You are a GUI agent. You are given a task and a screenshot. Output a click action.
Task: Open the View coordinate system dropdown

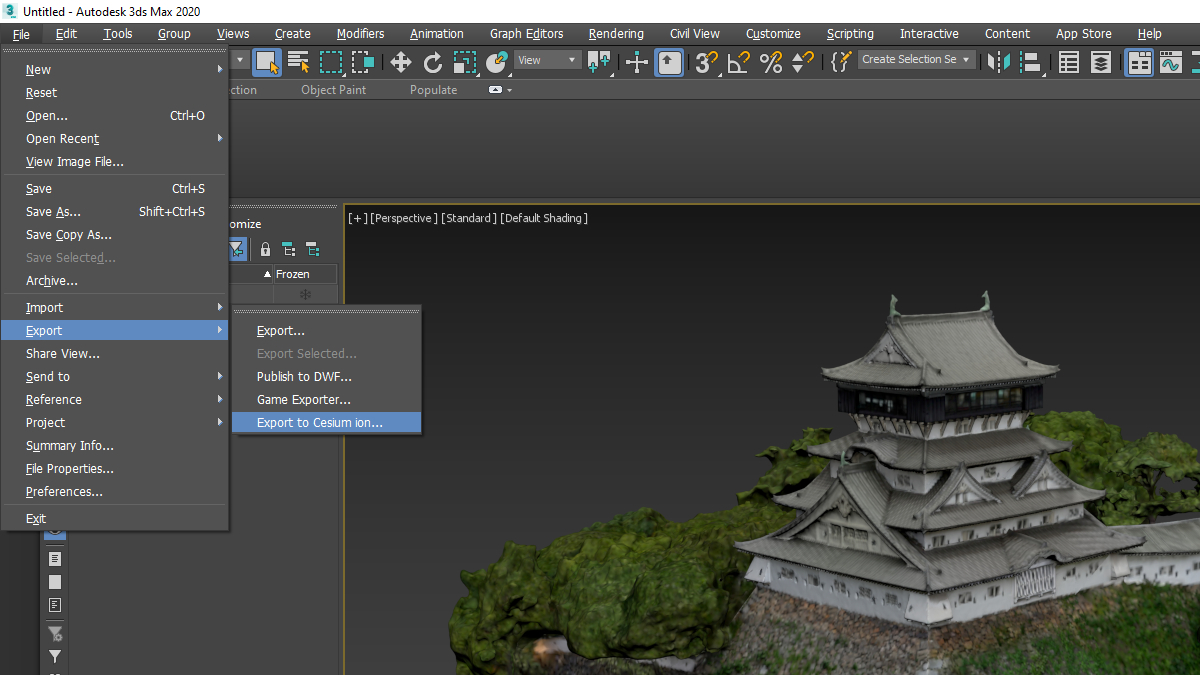point(547,60)
